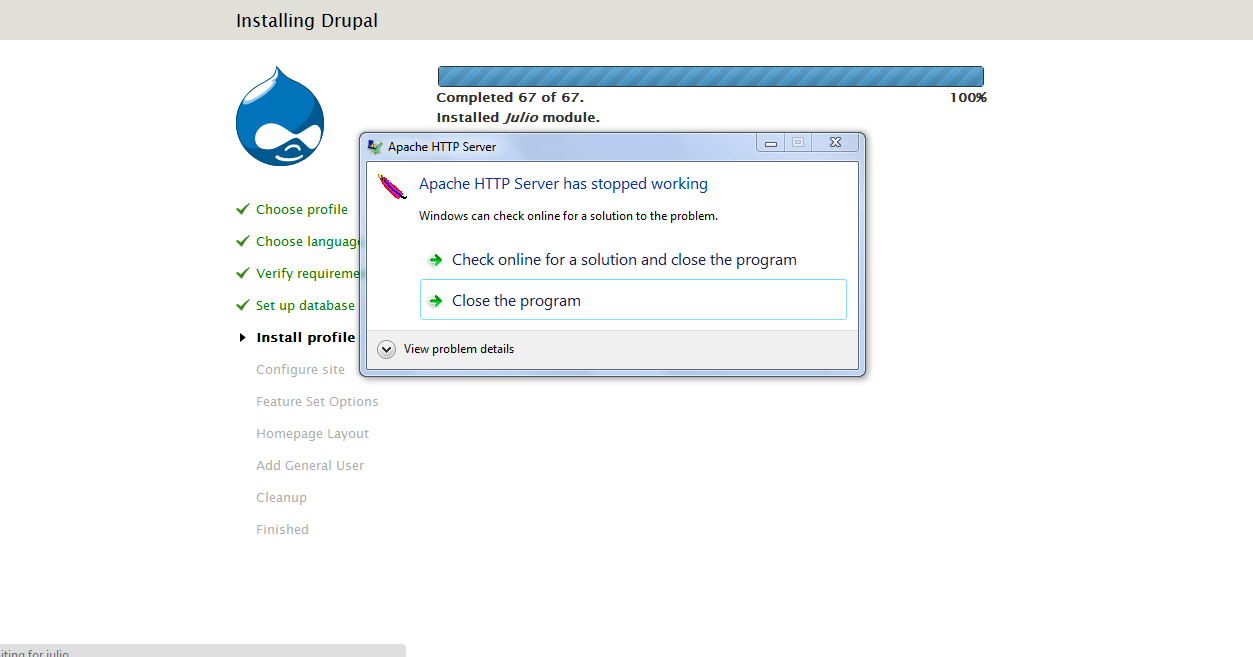Viewport: 1253px width, 657px height.
Task: Choose Check online for a solution and close
Action: pyautogui.click(x=633, y=260)
